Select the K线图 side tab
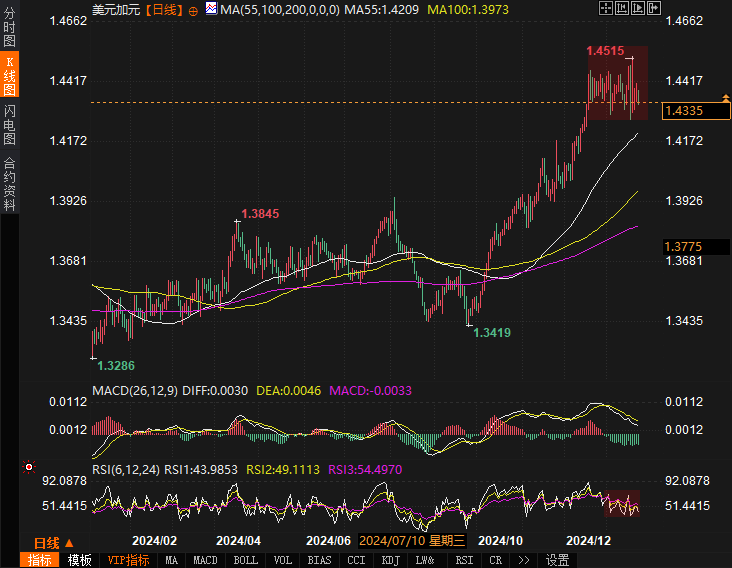This screenshot has width=732, height=568. [x=9, y=75]
